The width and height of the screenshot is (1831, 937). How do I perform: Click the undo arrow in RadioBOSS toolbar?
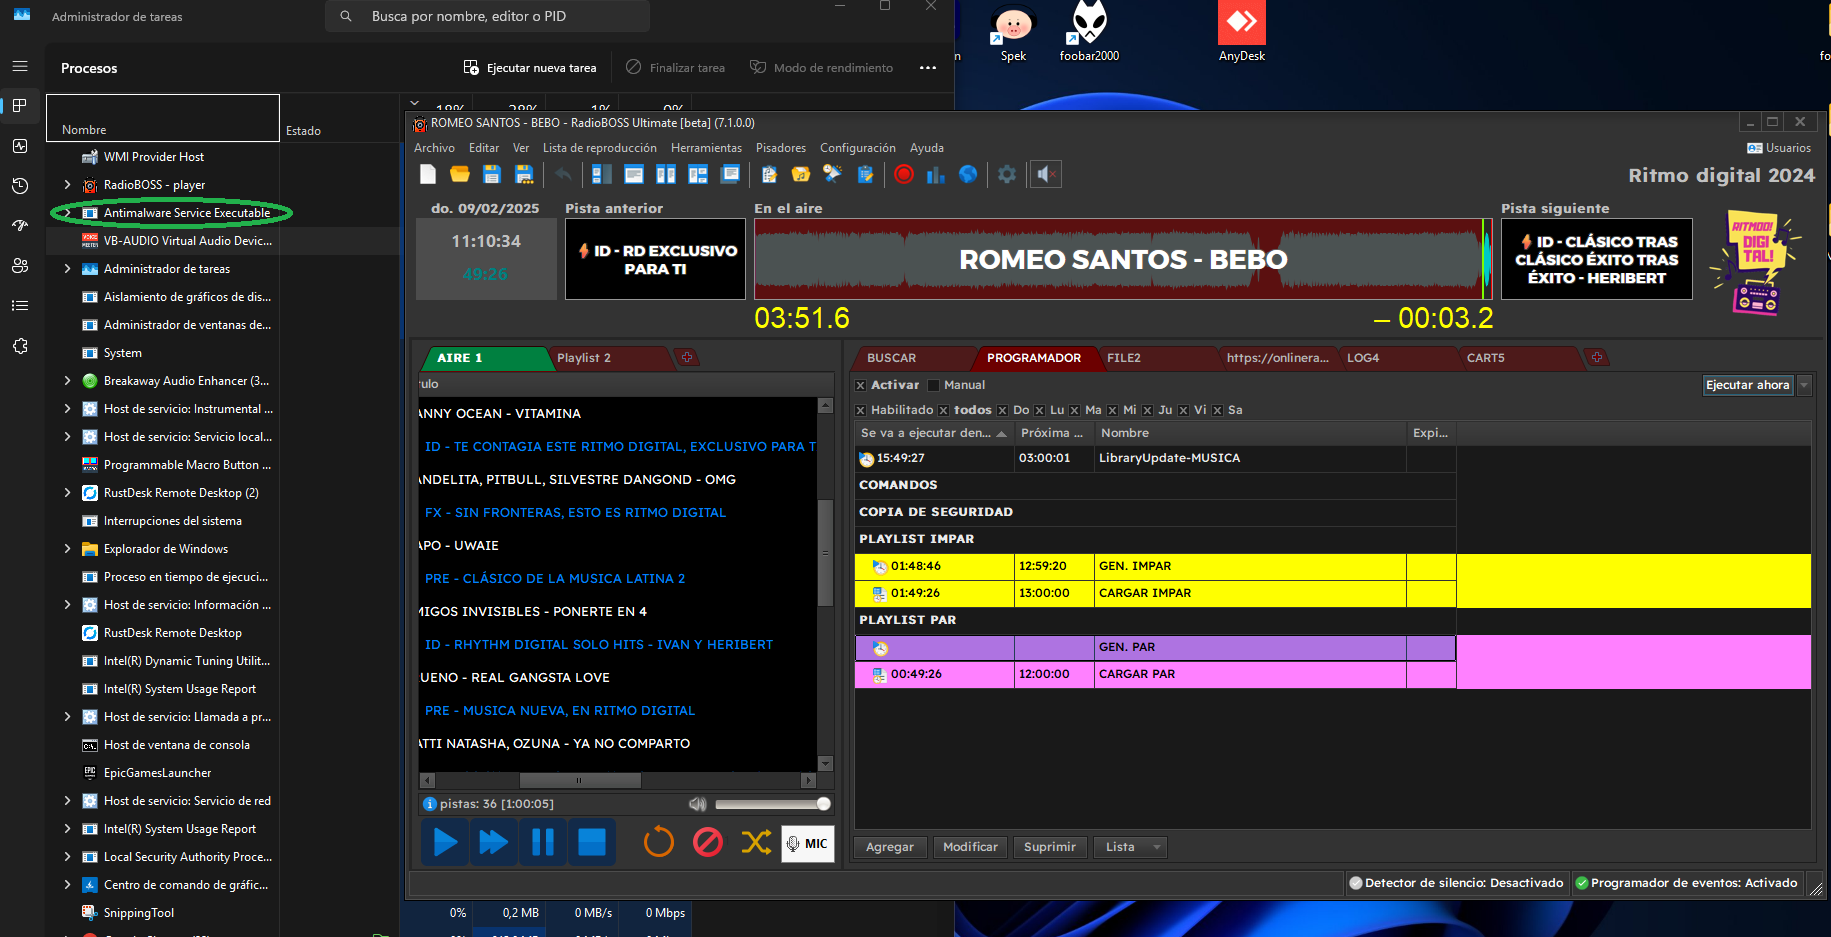563,174
